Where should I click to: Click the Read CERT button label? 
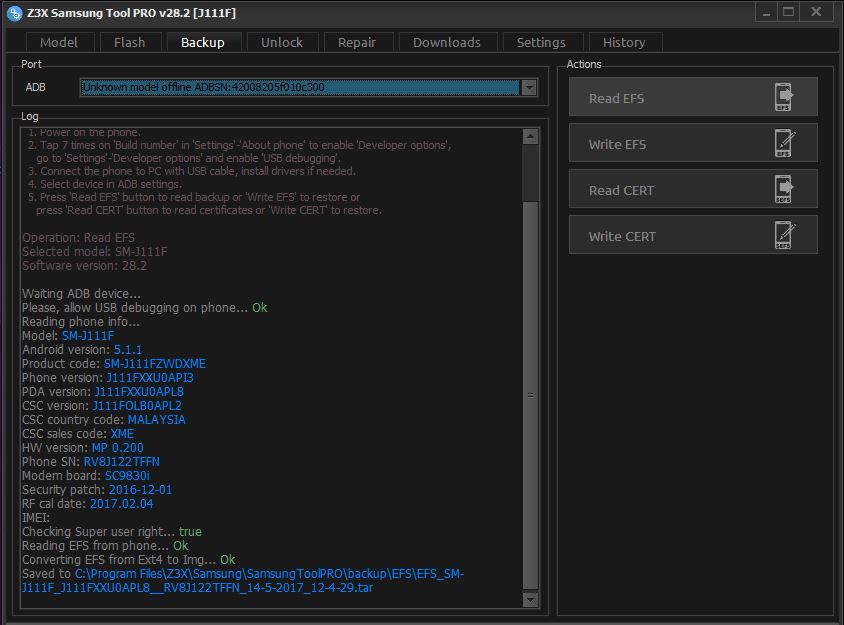coord(621,191)
